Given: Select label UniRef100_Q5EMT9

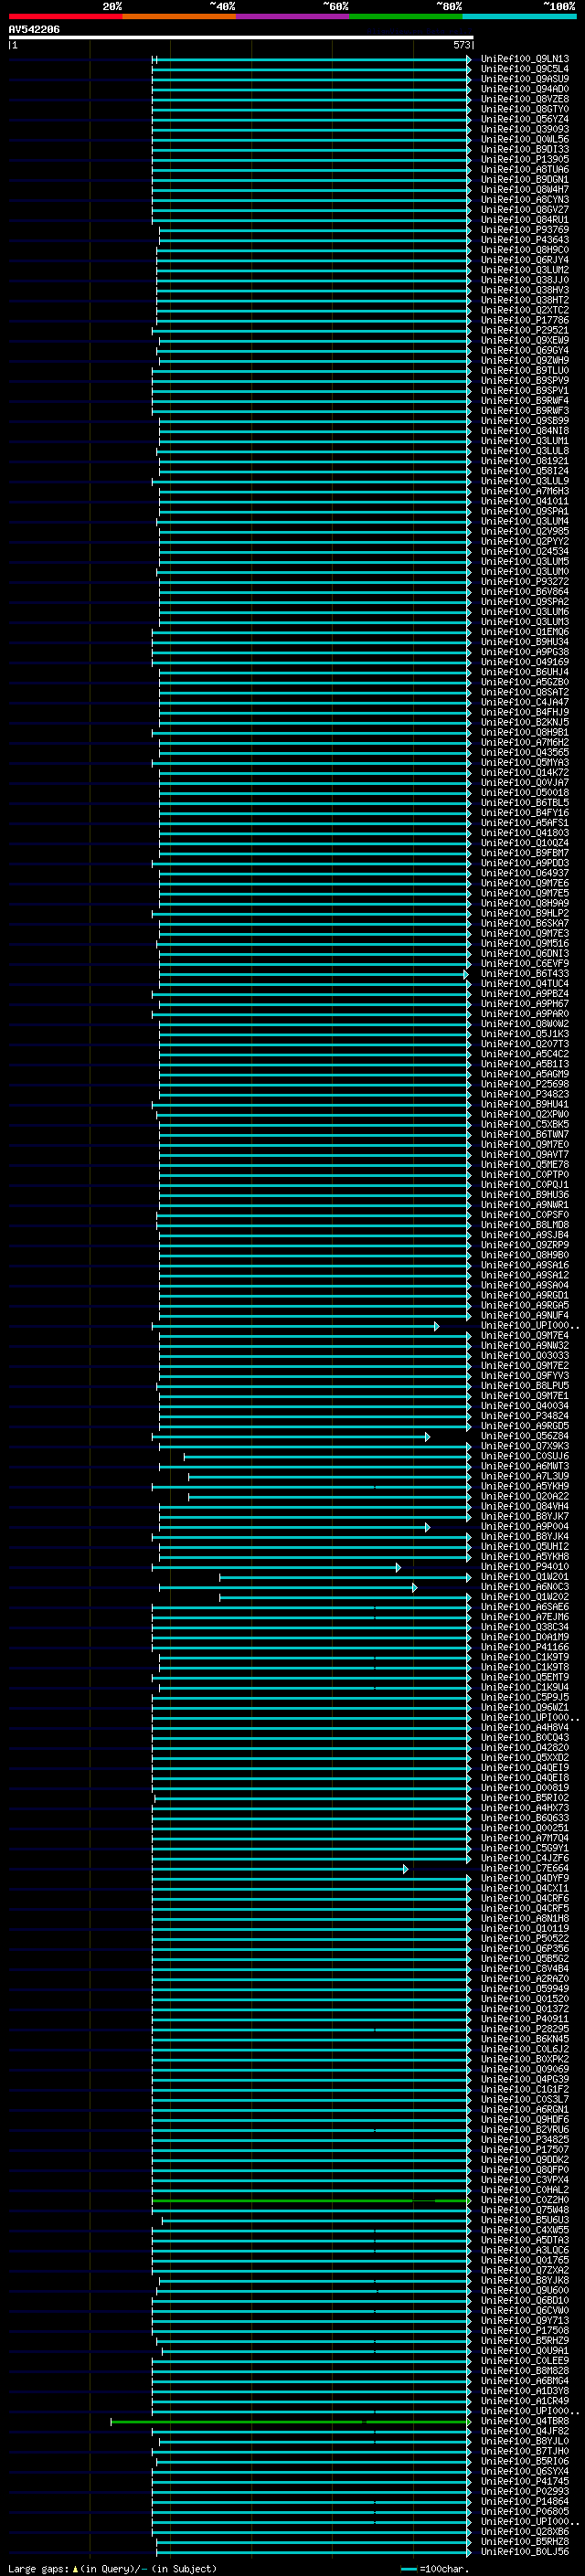Looking at the screenshot, I should click(x=525, y=1677).
